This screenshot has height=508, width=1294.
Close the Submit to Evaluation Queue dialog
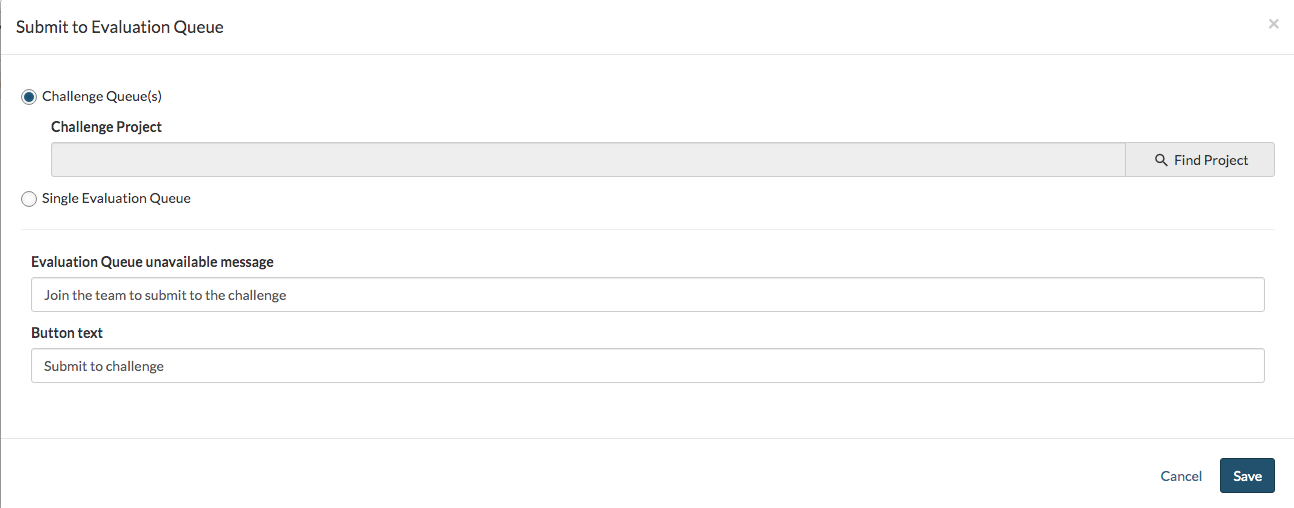click(x=1273, y=24)
